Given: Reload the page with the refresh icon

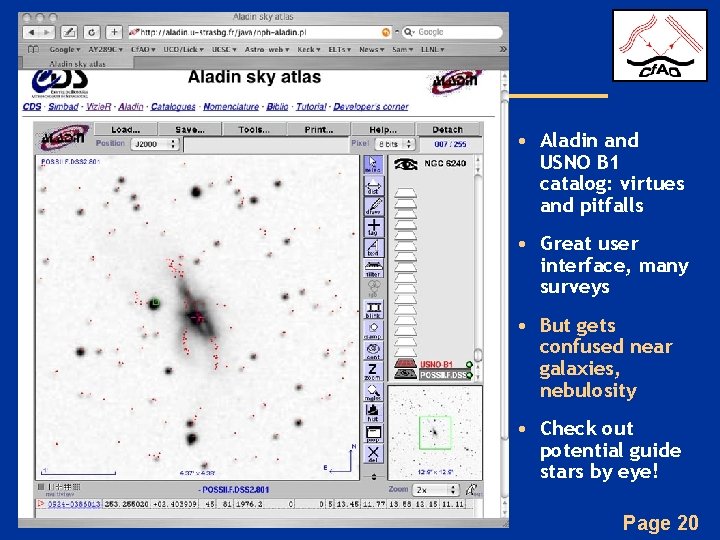Looking at the screenshot, I should [x=91, y=32].
